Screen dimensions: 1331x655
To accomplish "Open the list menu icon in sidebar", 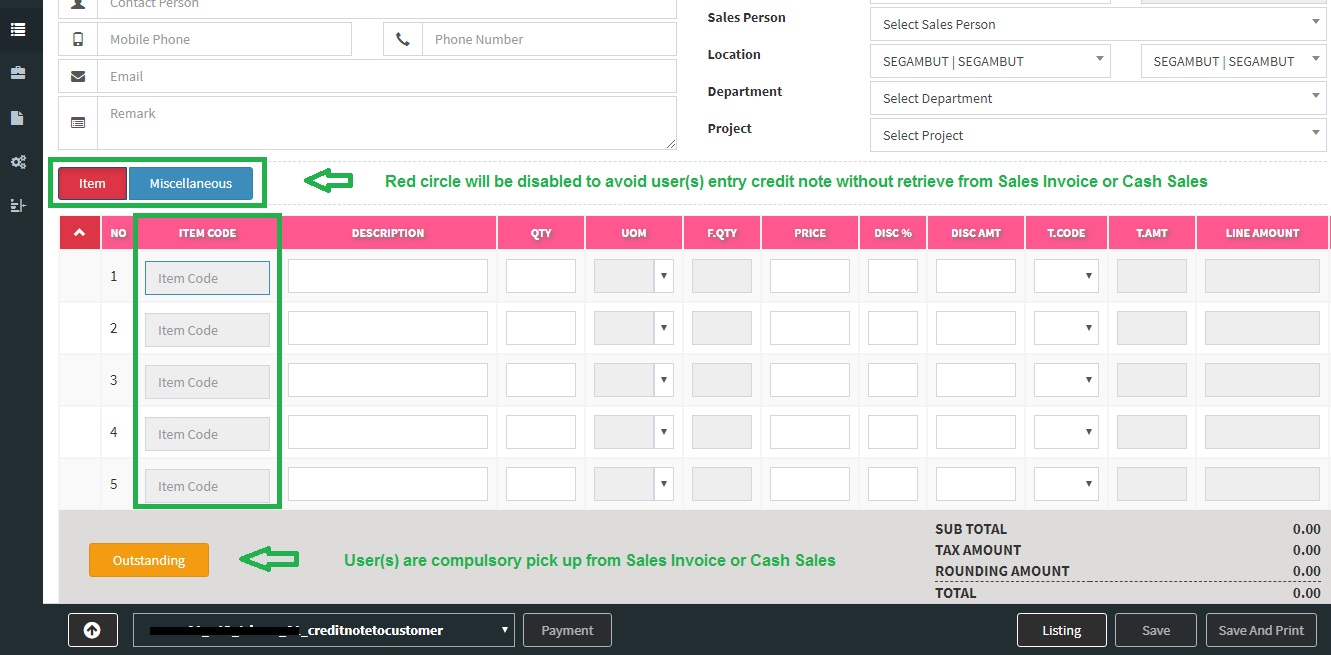I will (18, 30).
